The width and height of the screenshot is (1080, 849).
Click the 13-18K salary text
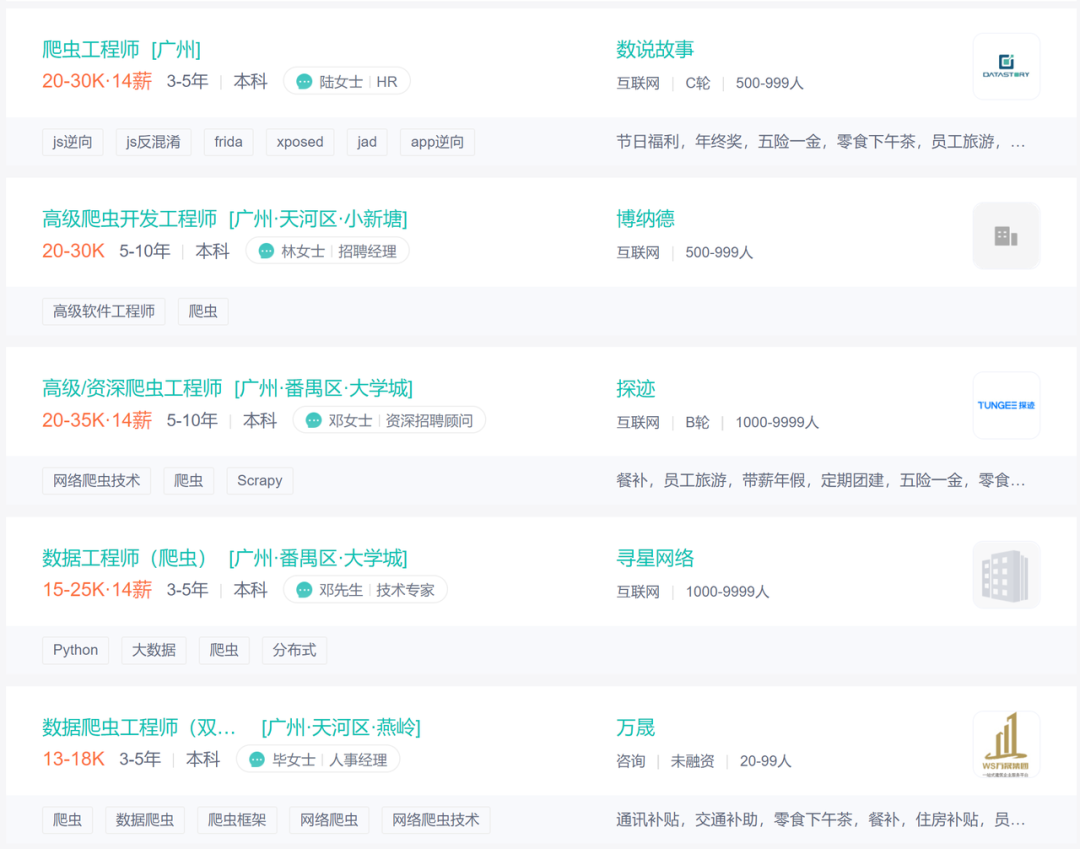coord(74,759)
